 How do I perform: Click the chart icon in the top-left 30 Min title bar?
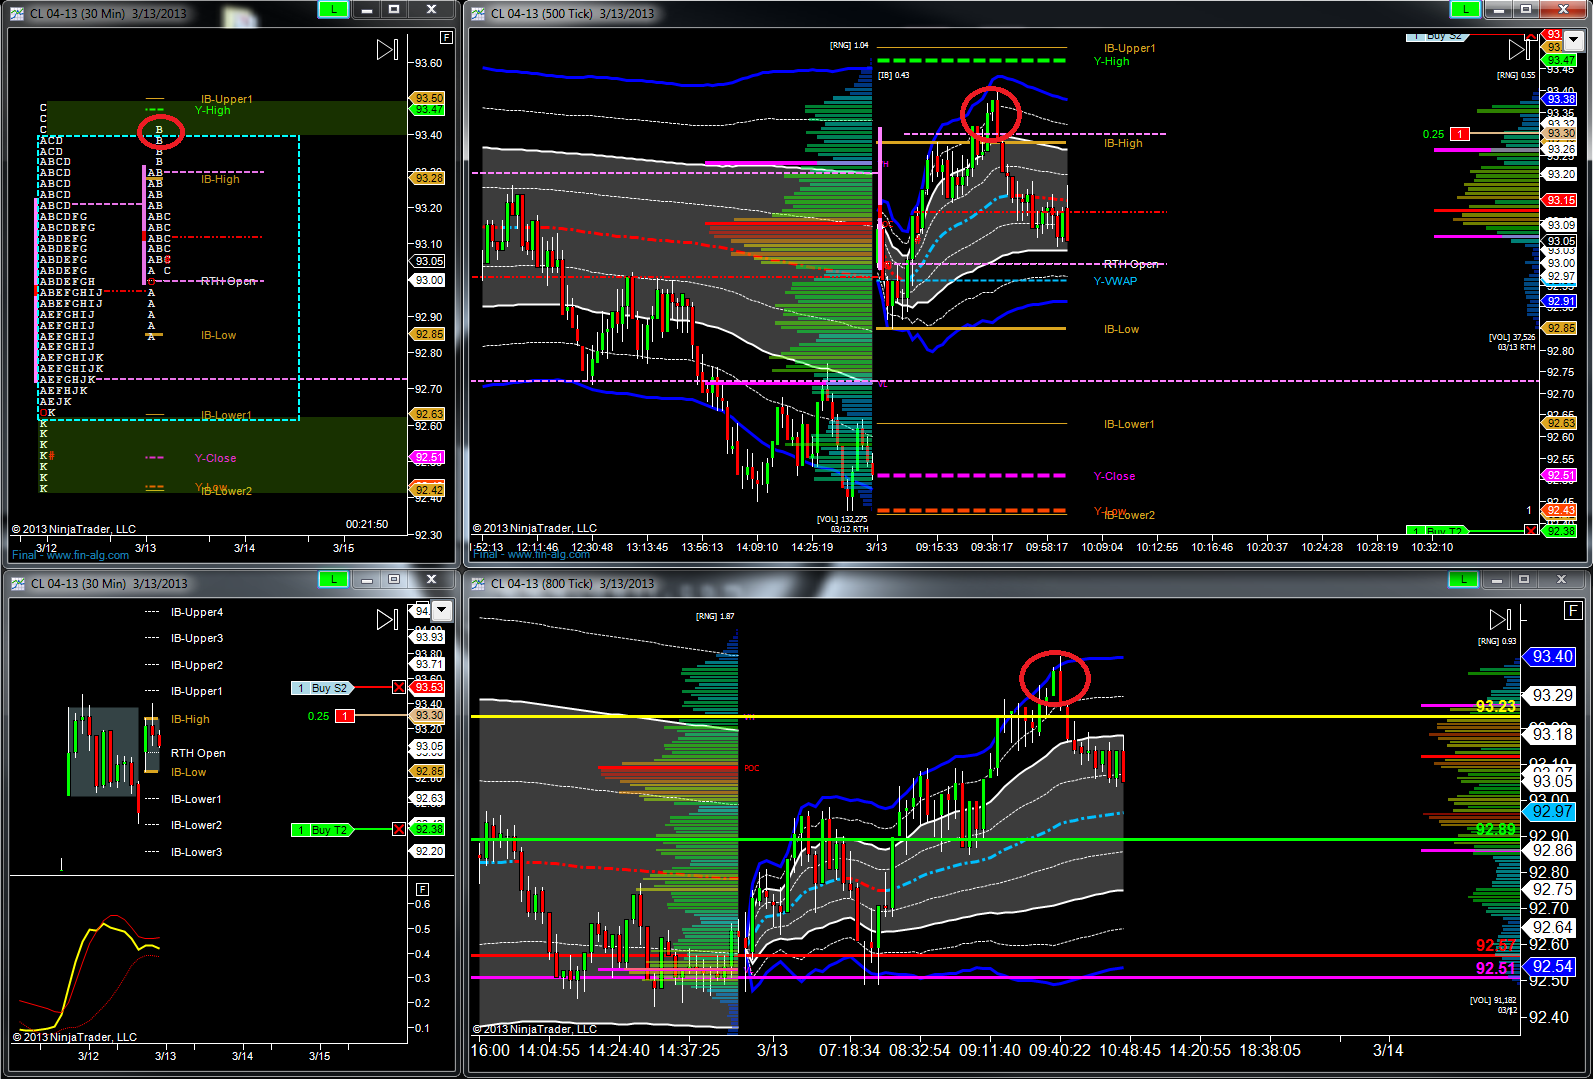(17, 13)
